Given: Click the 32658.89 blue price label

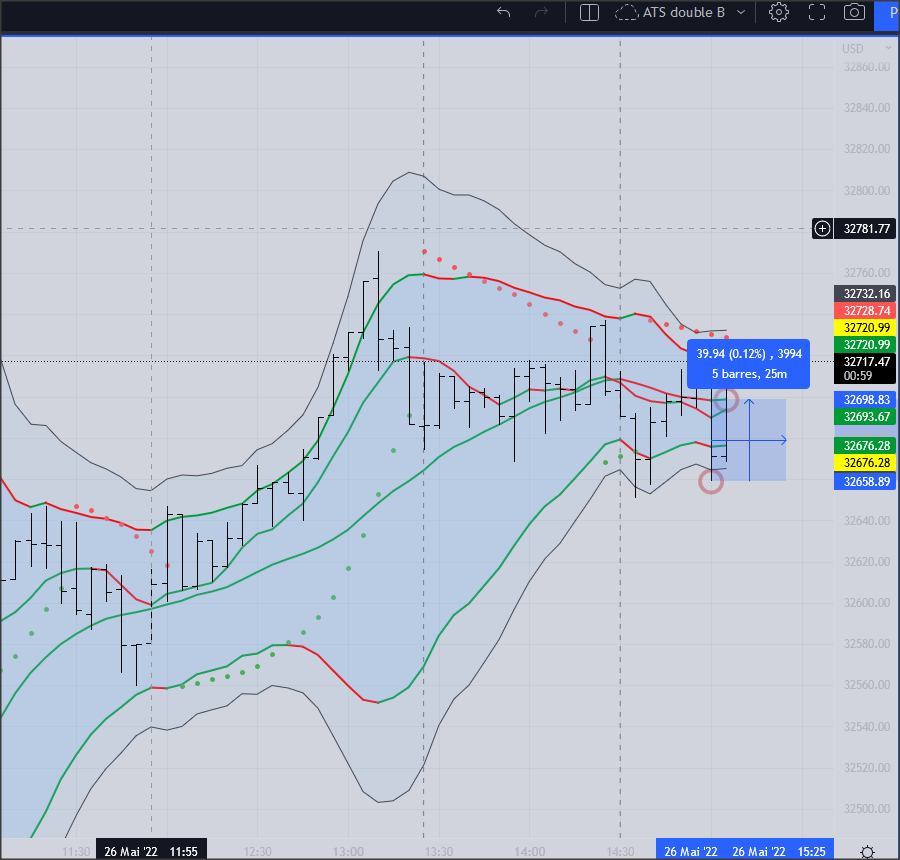Looking at the screenshot, I should coord(866,482).
